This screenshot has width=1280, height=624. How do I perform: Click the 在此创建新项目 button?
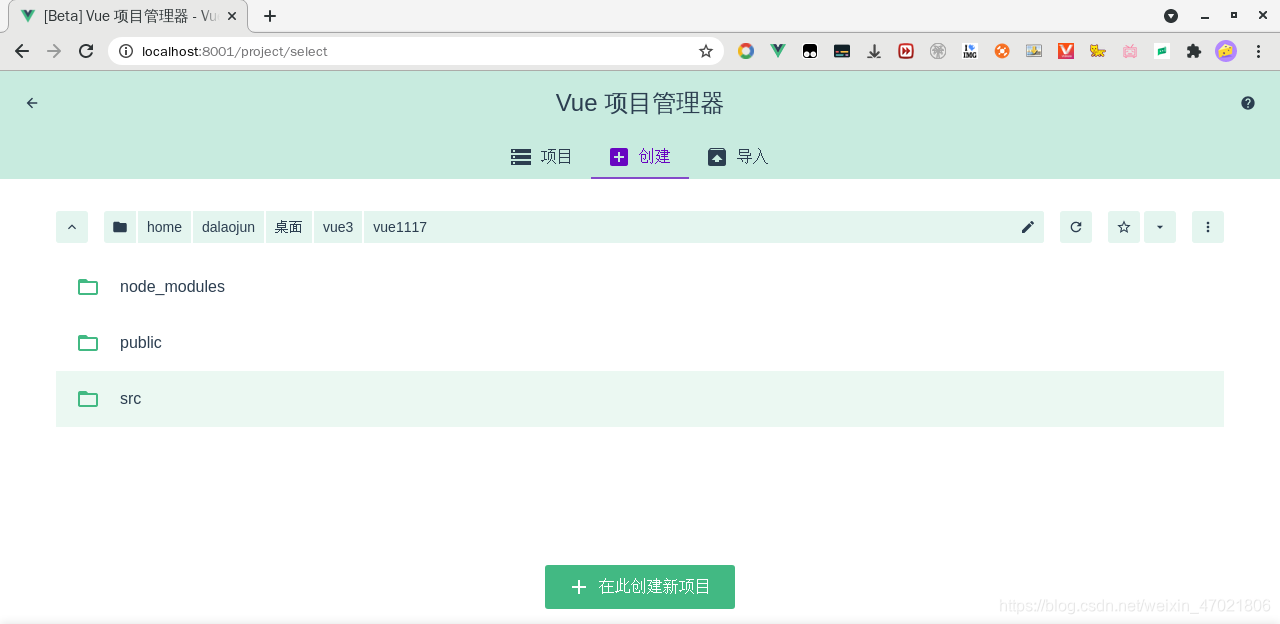tap(639, 587)
